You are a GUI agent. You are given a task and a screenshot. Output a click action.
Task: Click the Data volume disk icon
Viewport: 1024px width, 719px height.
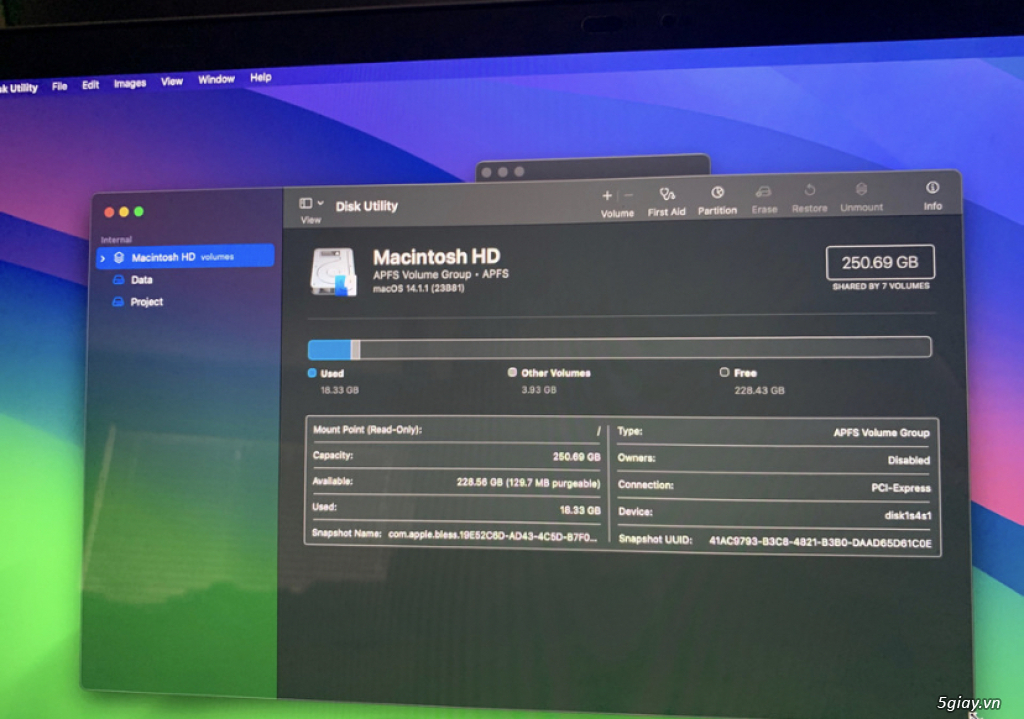118,280
